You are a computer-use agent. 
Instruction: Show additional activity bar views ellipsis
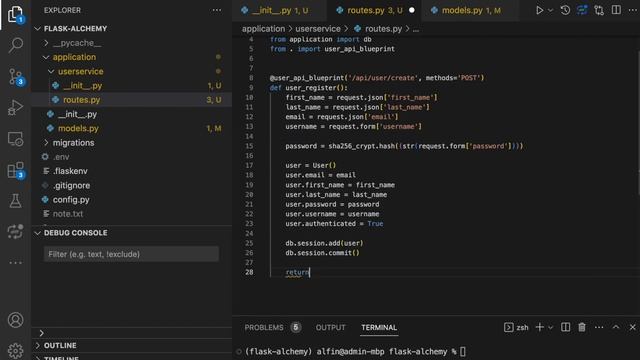[x=16, y=262]
